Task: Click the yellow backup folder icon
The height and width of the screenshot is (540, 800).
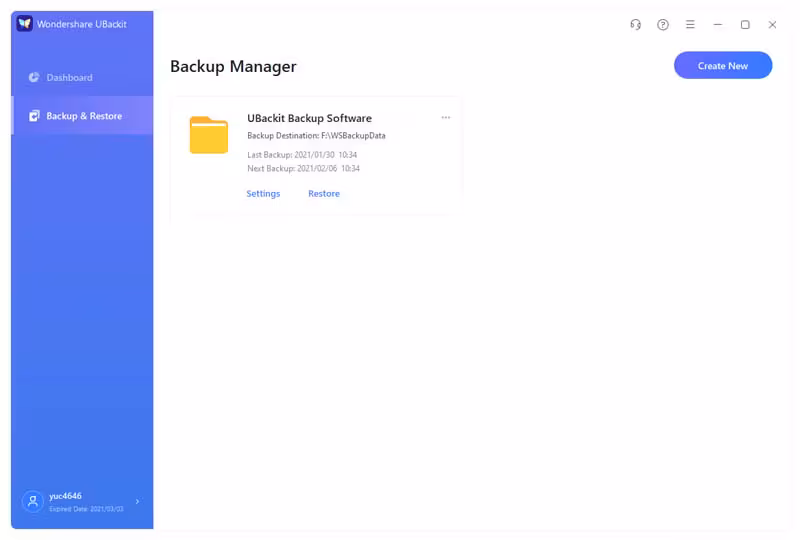Action: pos(209,135)
